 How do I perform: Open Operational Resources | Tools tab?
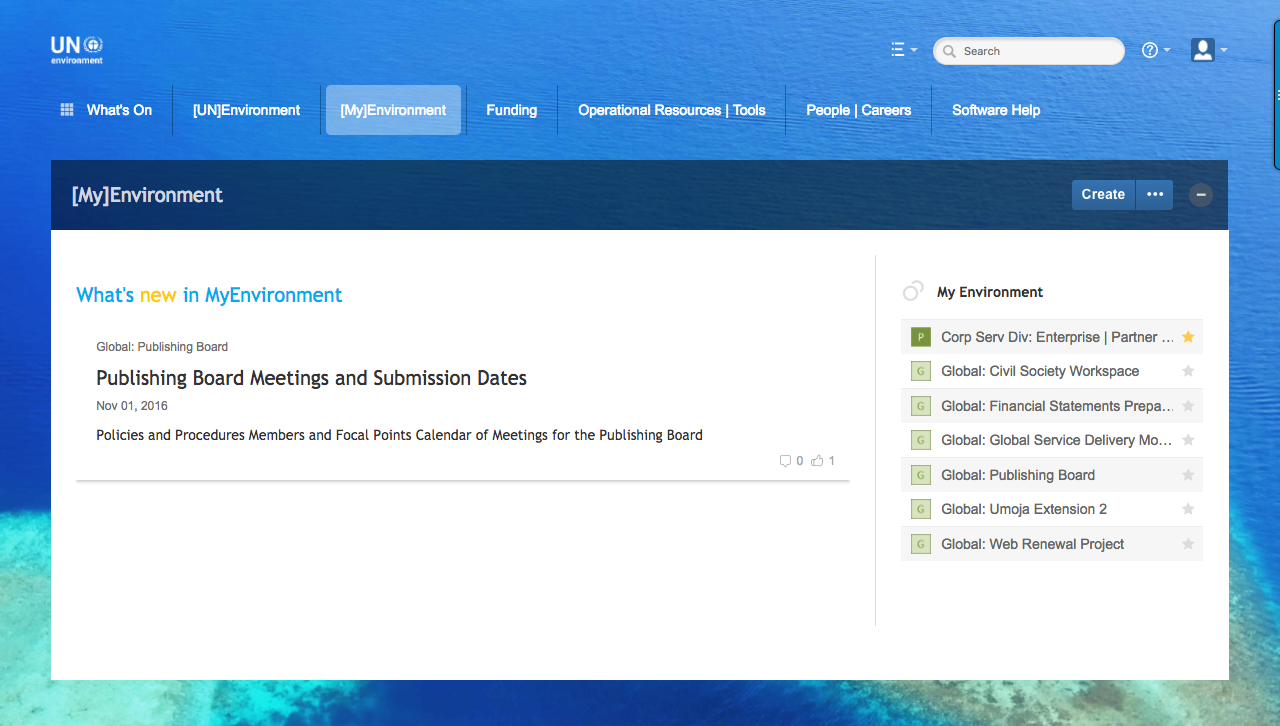tap(672, 110)
